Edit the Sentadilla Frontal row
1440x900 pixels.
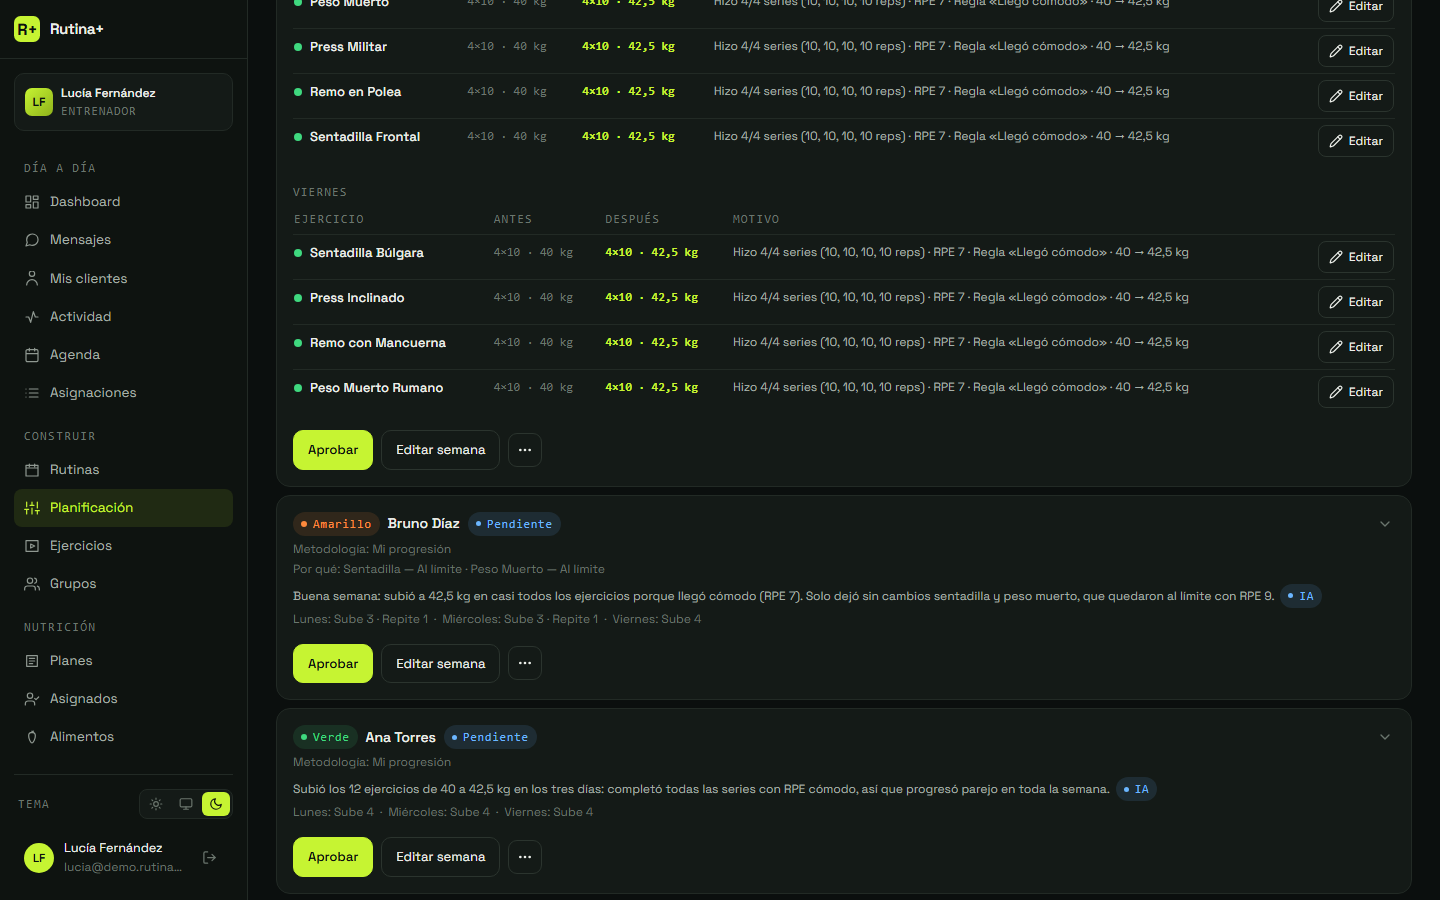[1356, 141]
